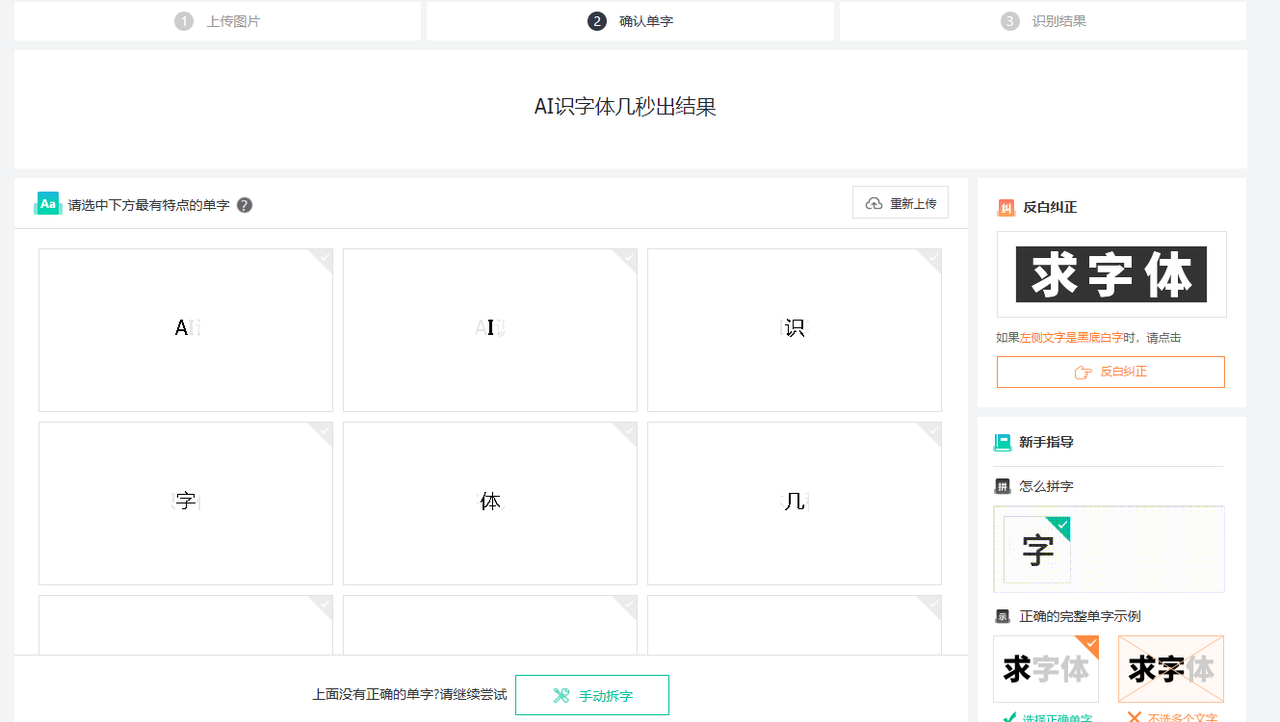
Task: Click the 正确的完整单字示例 icon
Action: [x=1003, y=616]
